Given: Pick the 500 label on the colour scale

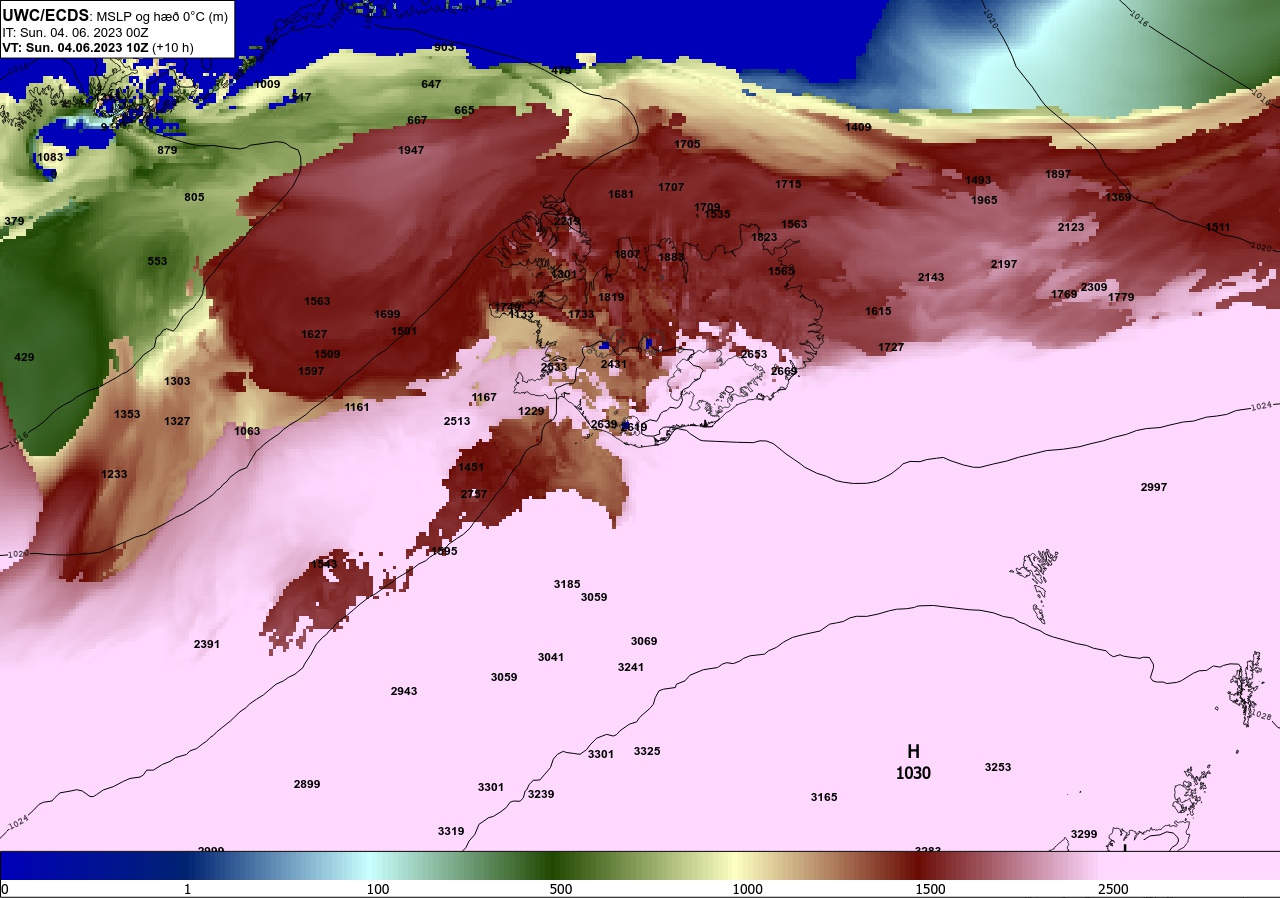Looking at the screenshot, I should (561, 889).
